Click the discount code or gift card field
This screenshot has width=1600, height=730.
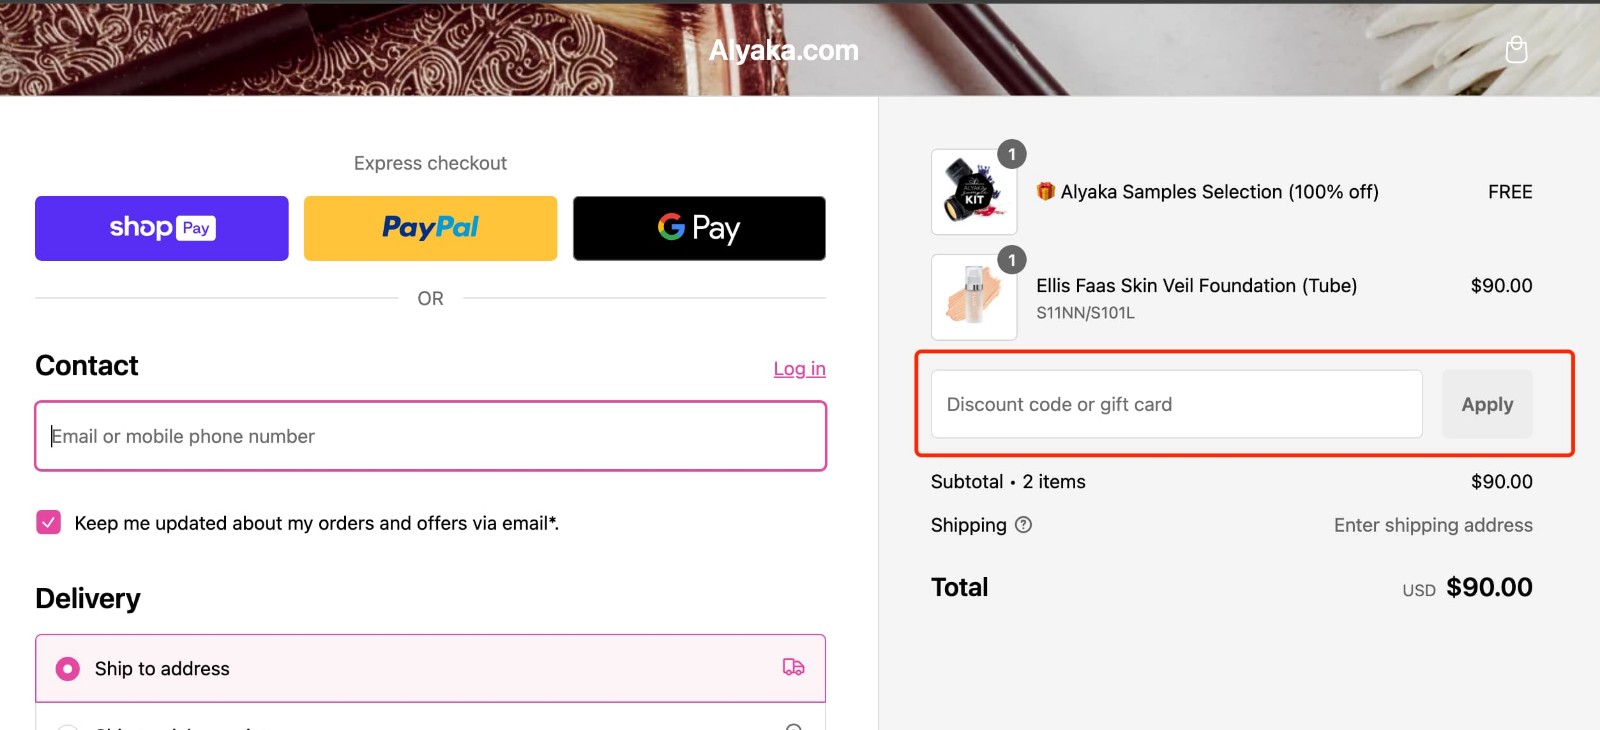pos(1175,404)
